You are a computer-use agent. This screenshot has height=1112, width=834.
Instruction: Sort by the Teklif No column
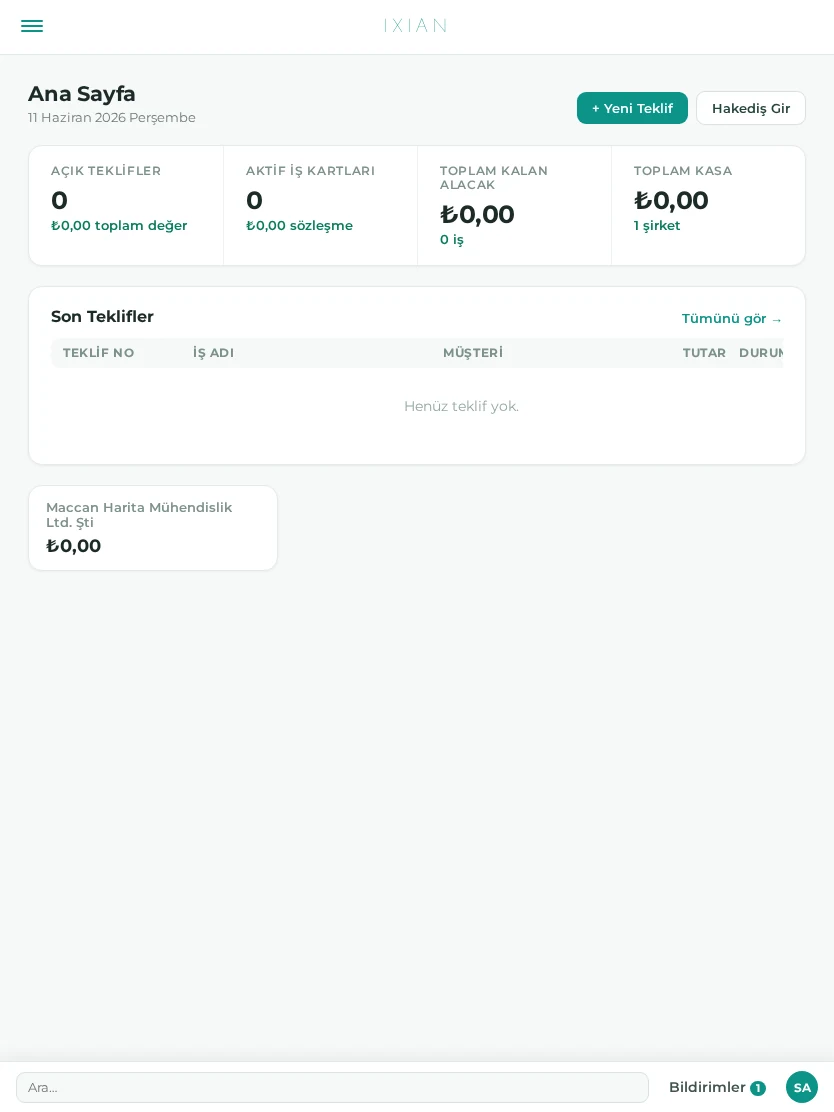99,353
